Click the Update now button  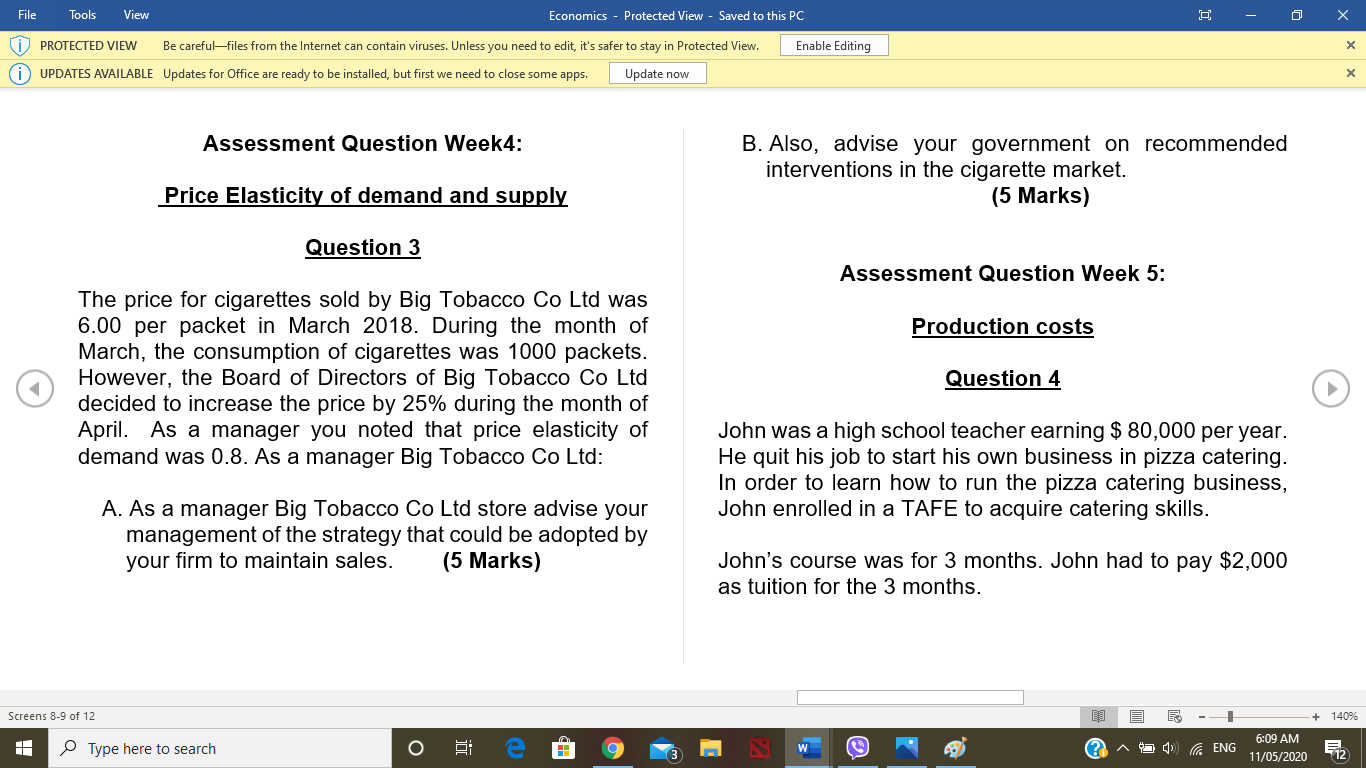[657, 73]
